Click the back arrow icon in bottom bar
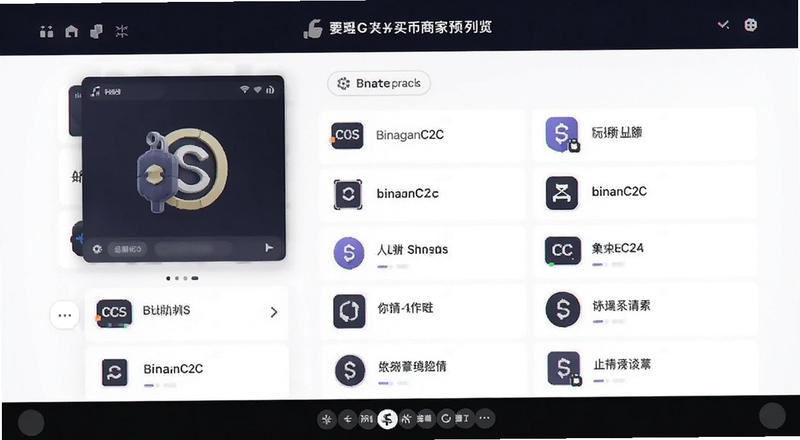Screen dimensions: 800x440 [x=347, y=419]
